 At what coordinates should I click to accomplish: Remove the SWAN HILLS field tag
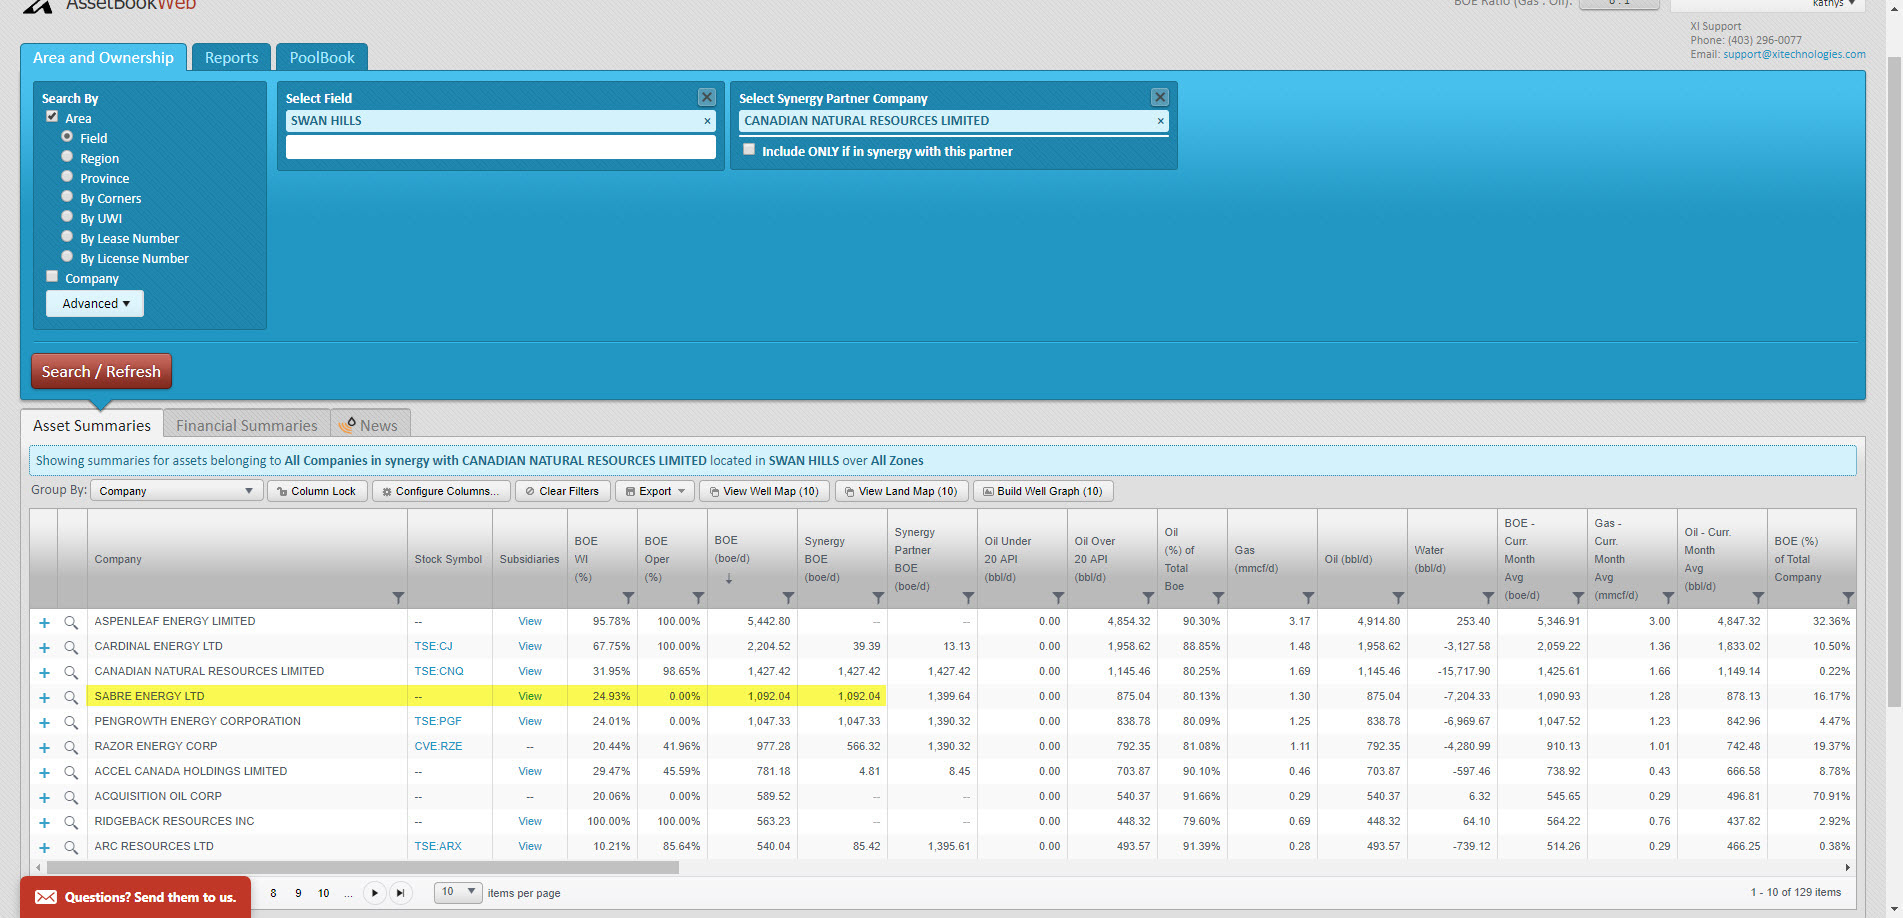pos(707,121)
